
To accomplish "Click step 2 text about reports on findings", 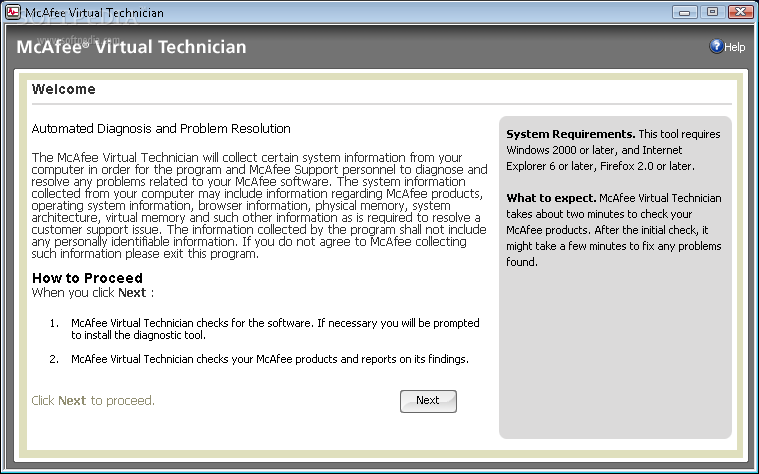I will point(270,359).
